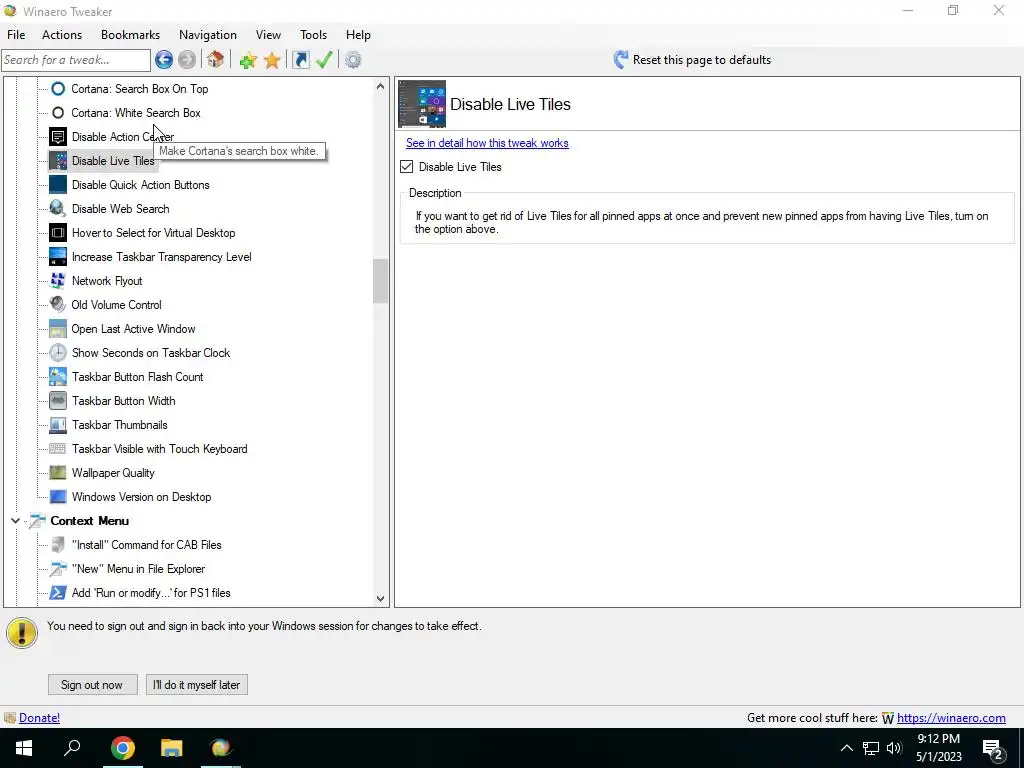Open the Help menu
The width and height of the screenshot is (1024, 768).
(358, 35)
